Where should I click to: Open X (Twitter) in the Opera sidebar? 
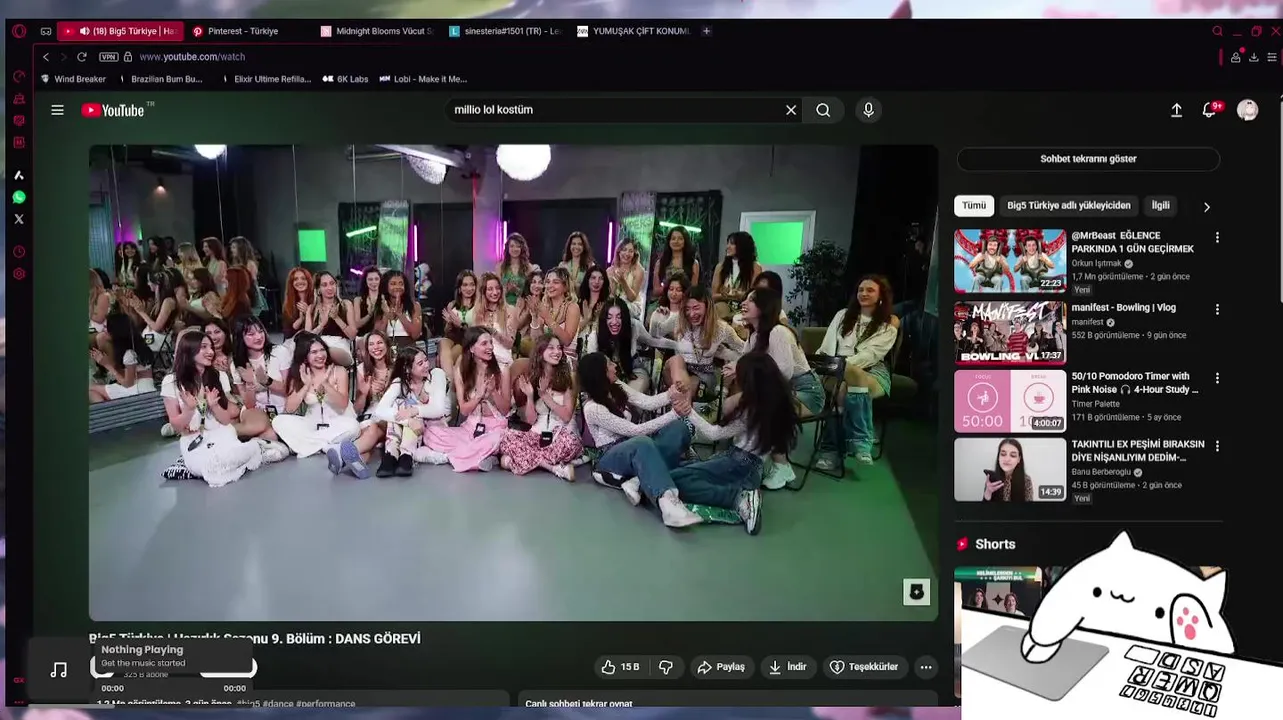tap(18, 219)
